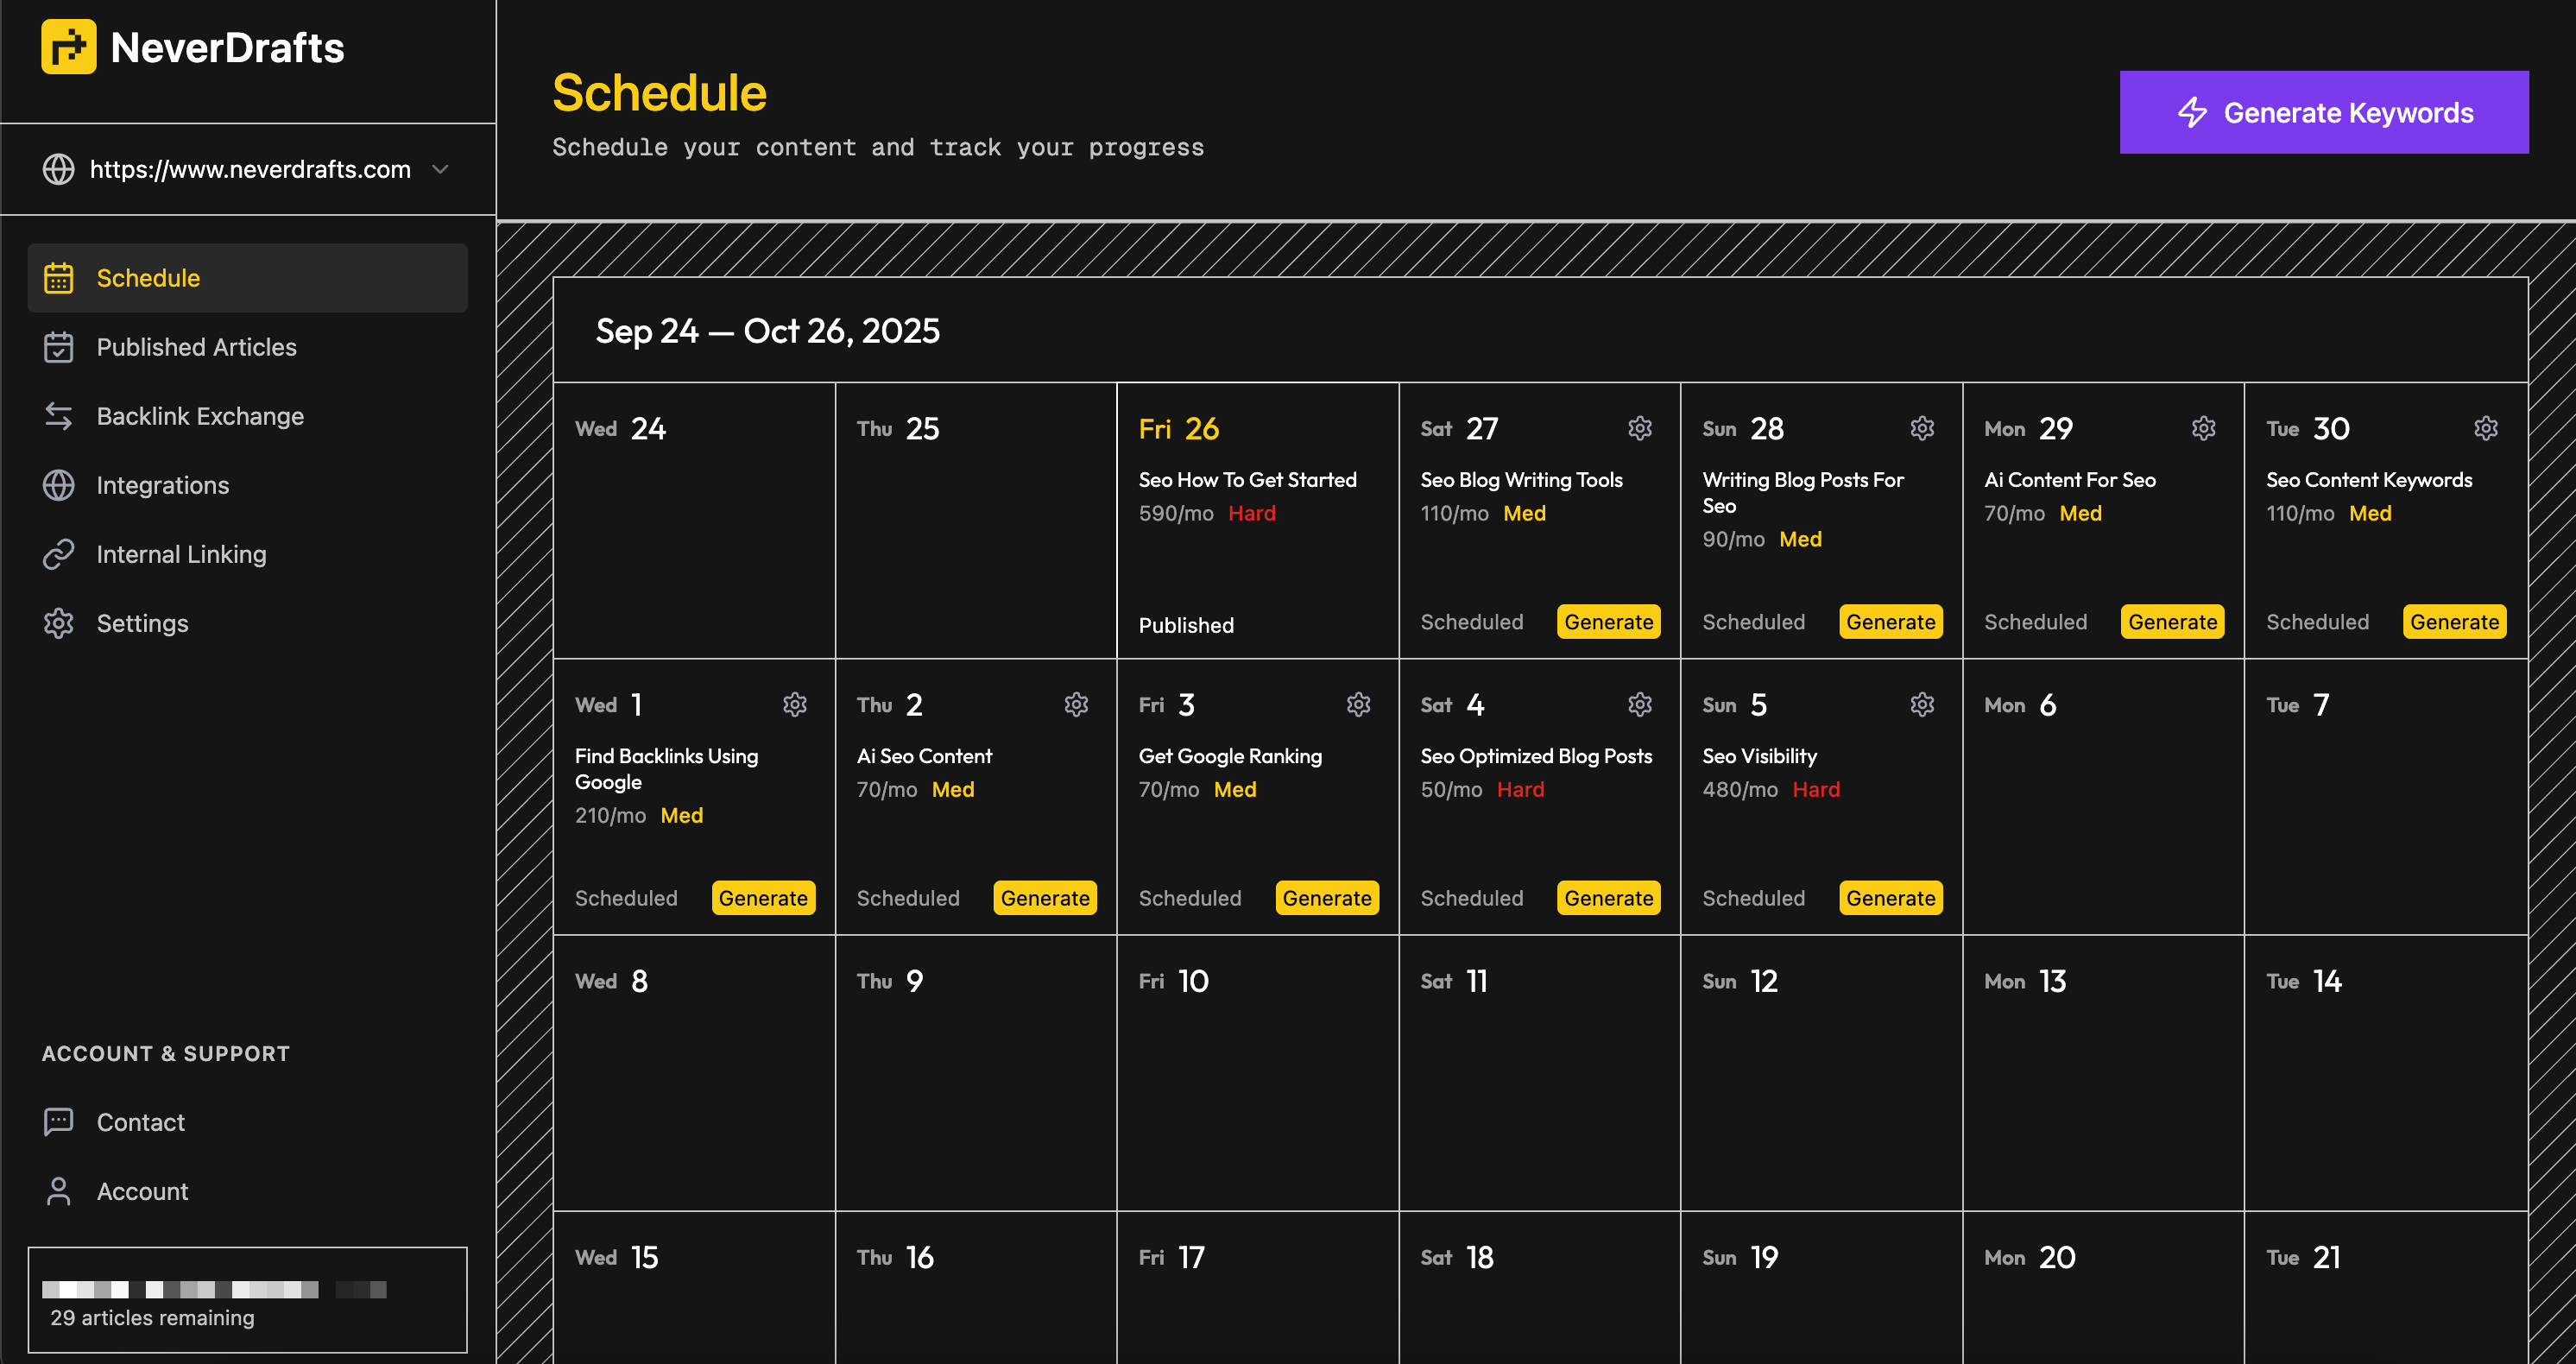The width and height of the screenshot is (2576, 1364).
Task: Open settings gear for Sun 5
Action: point(1922,705)
